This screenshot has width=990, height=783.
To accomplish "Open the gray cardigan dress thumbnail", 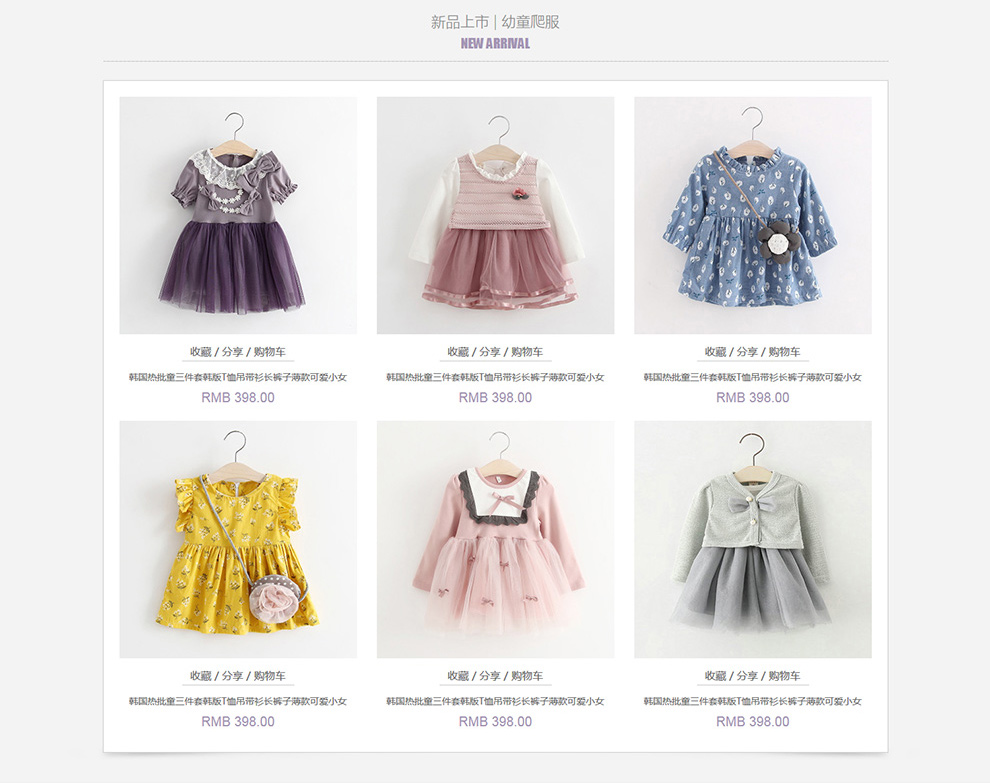I will [753, 539].
